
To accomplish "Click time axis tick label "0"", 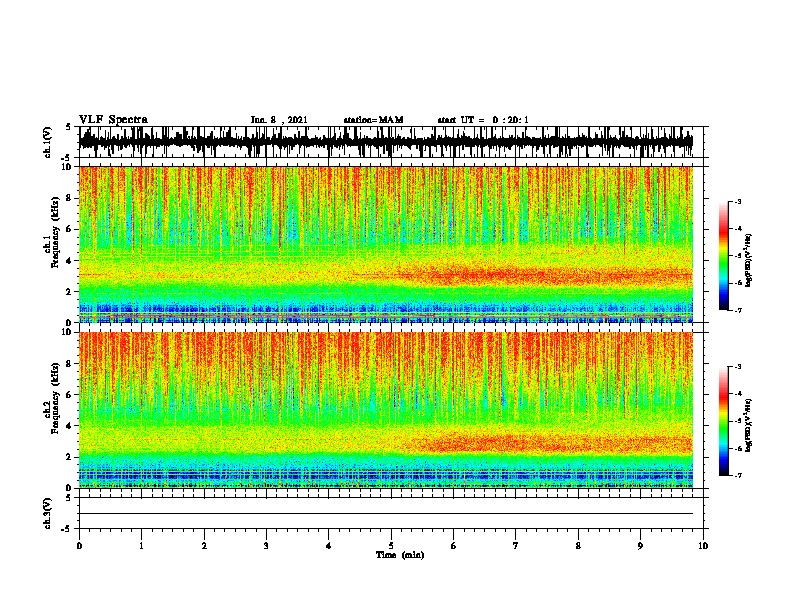I will point(79,546).
